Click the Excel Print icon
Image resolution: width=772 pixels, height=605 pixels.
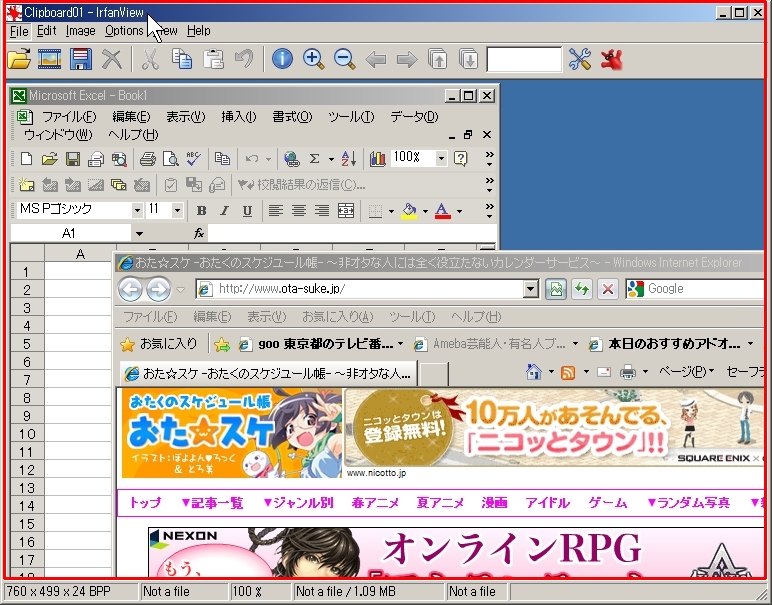tap(147, 159)
